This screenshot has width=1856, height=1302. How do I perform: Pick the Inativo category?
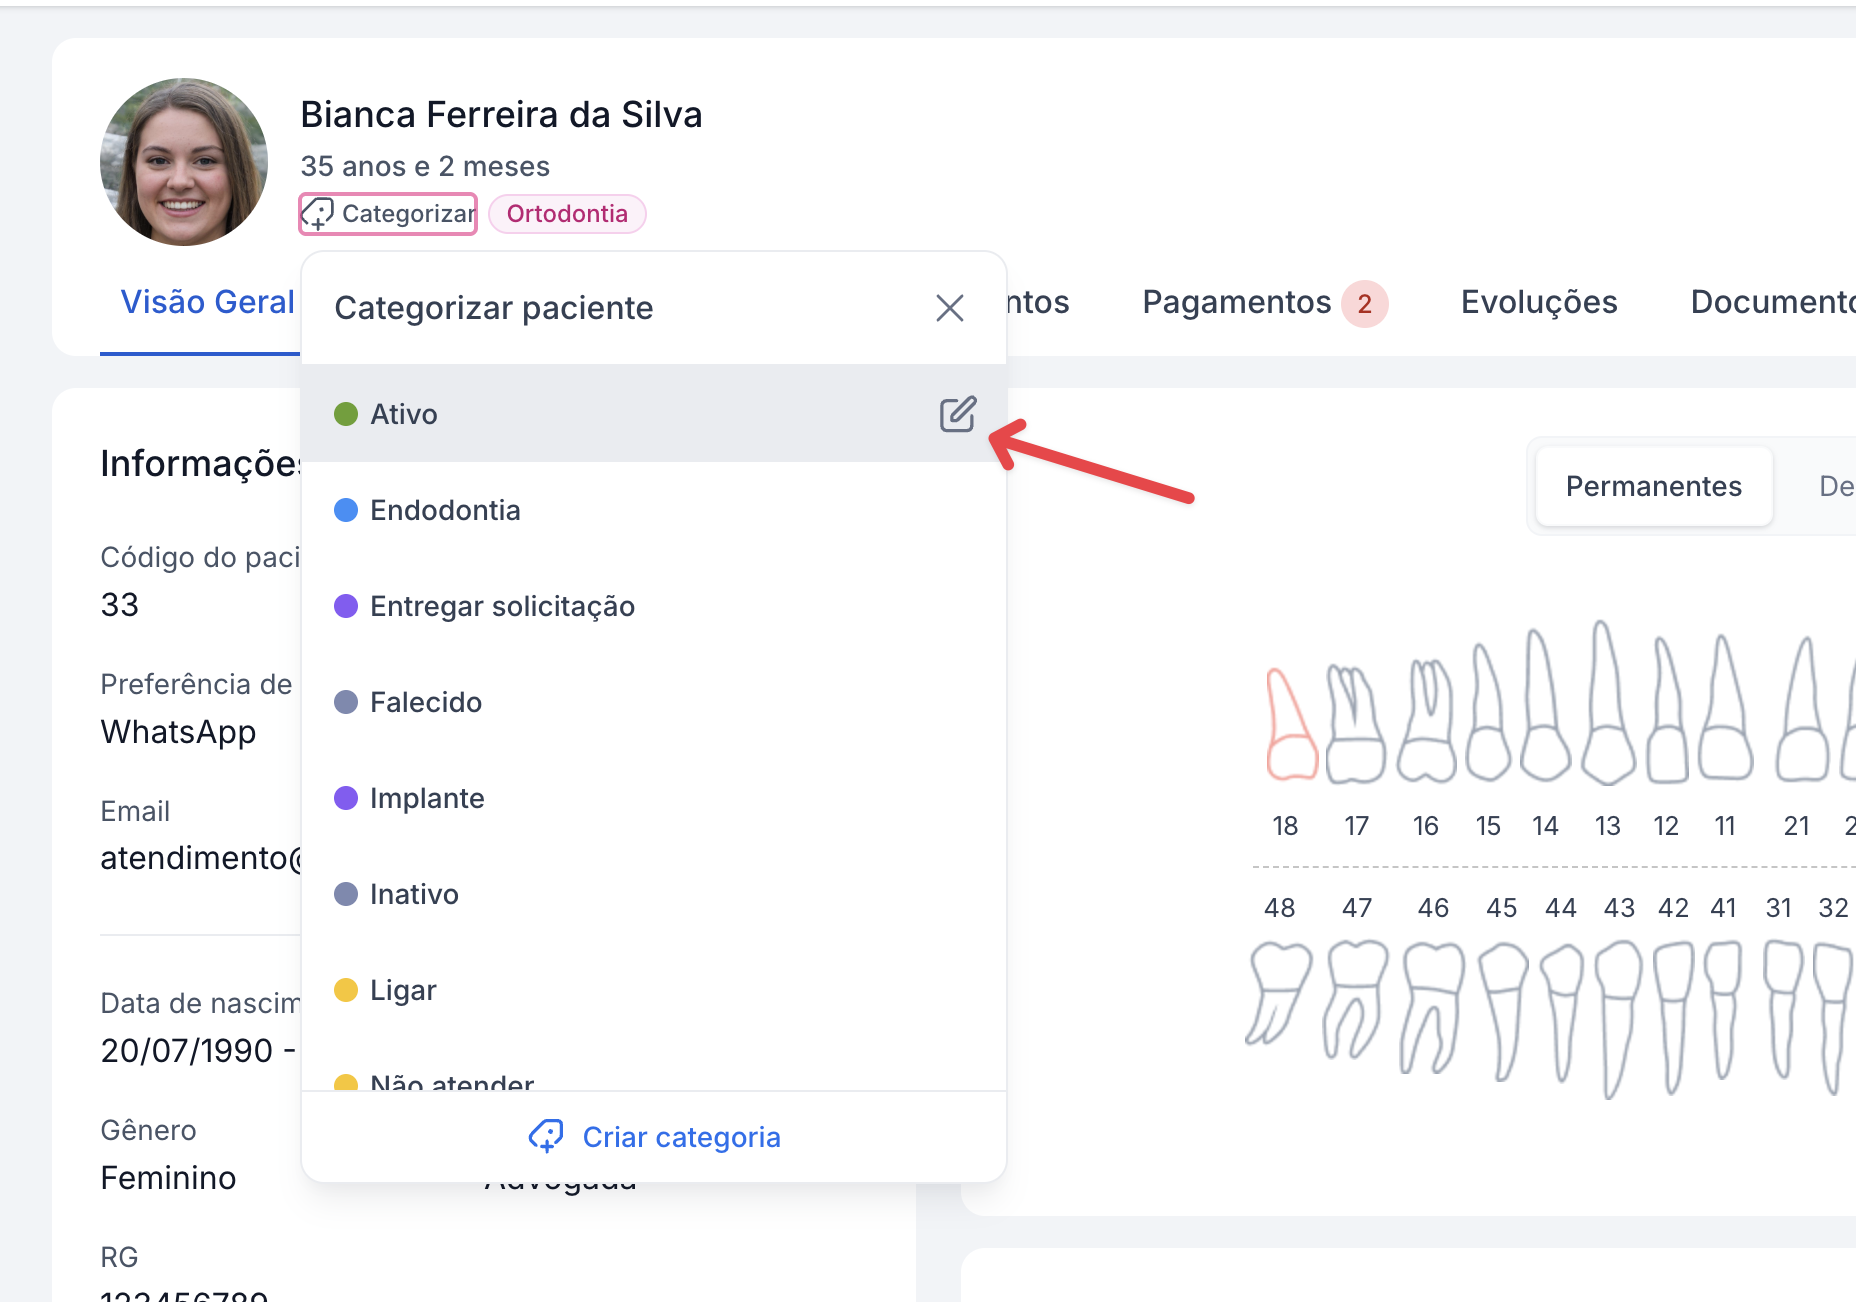(x=414, y=894)
